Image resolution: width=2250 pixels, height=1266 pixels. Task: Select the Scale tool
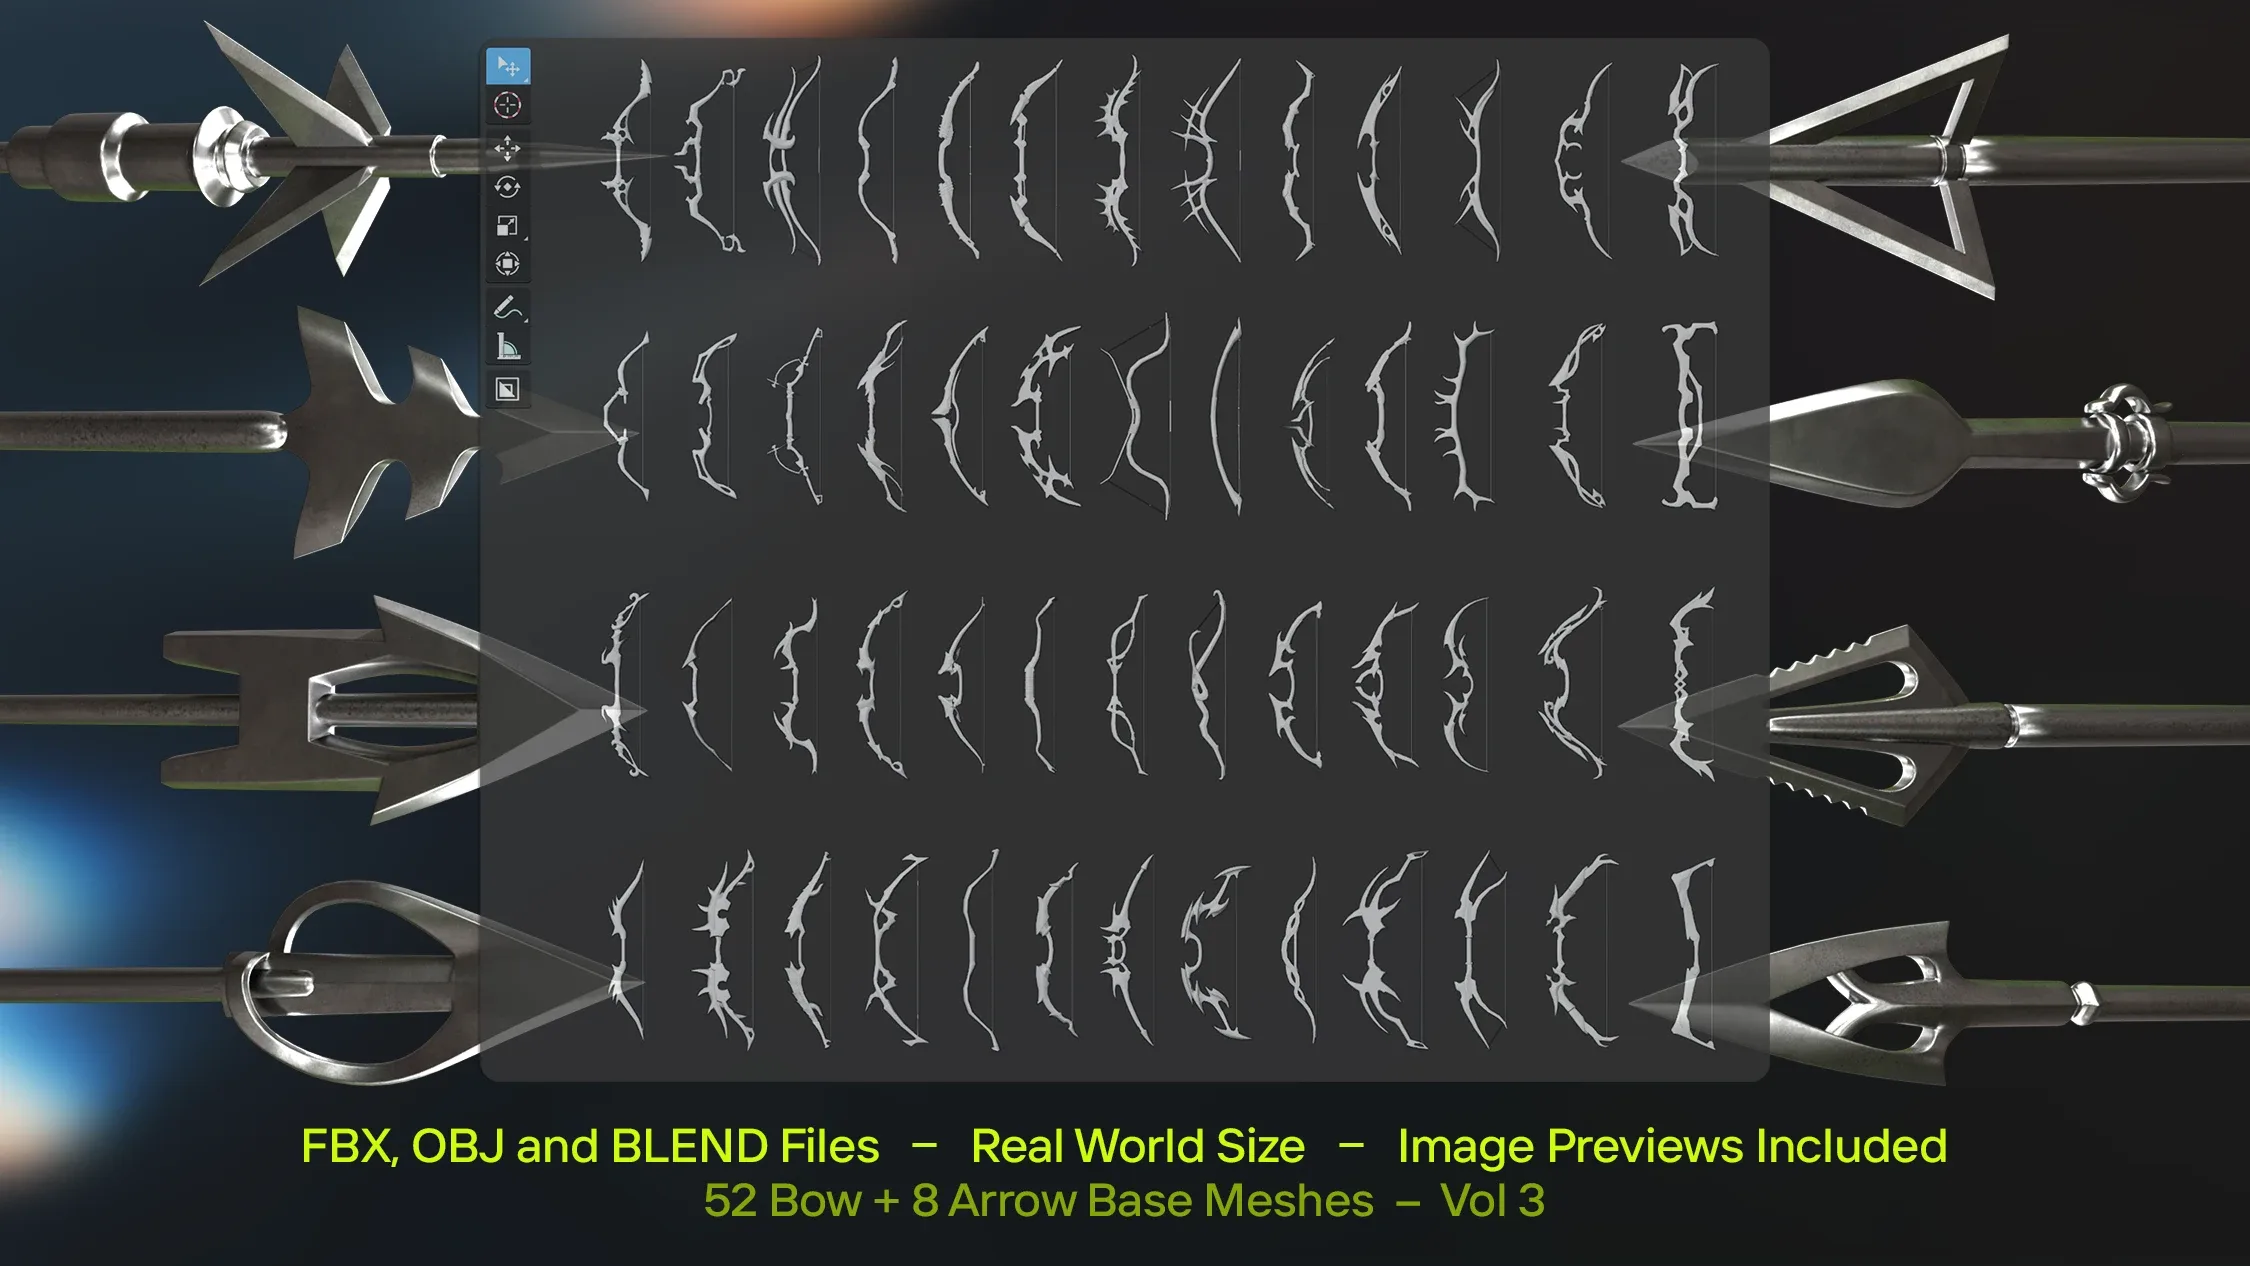[507, 226]
